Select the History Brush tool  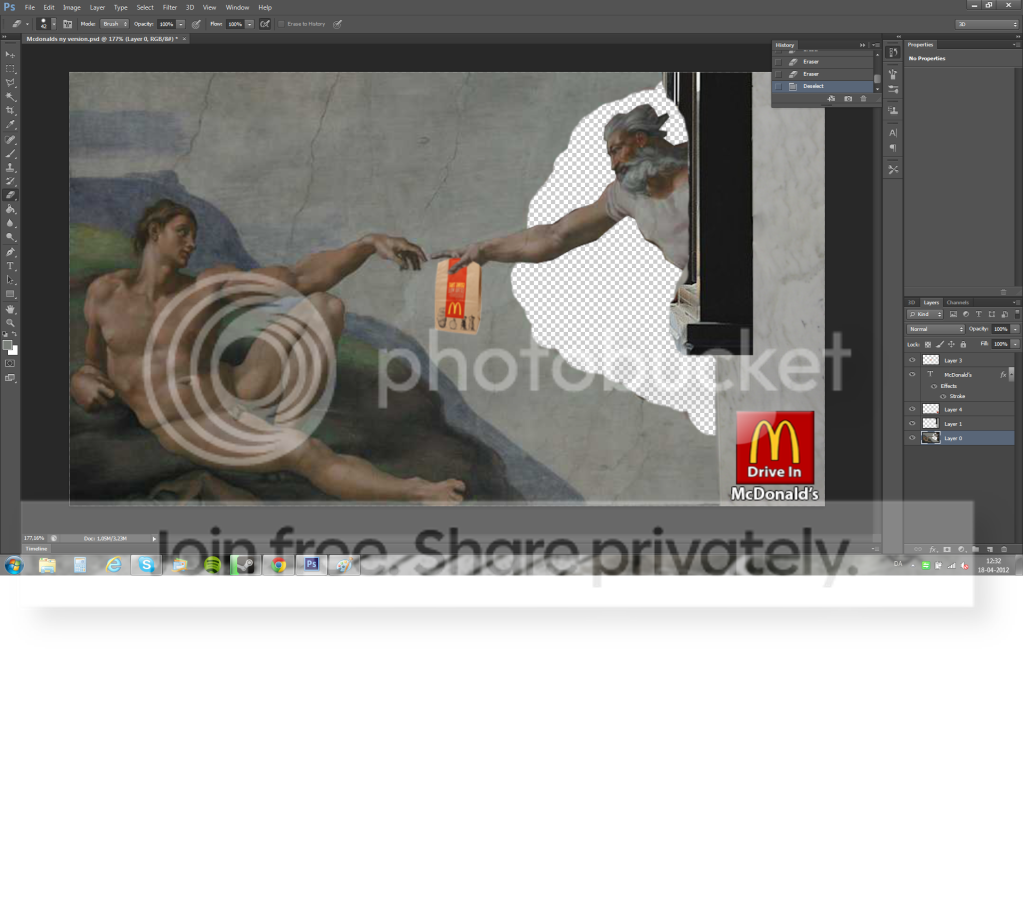(x=10, y=181)
